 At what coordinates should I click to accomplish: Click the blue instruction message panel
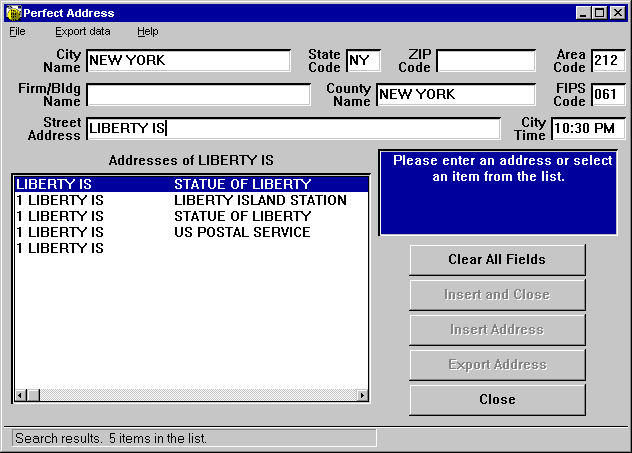click(x=498, y=193)
